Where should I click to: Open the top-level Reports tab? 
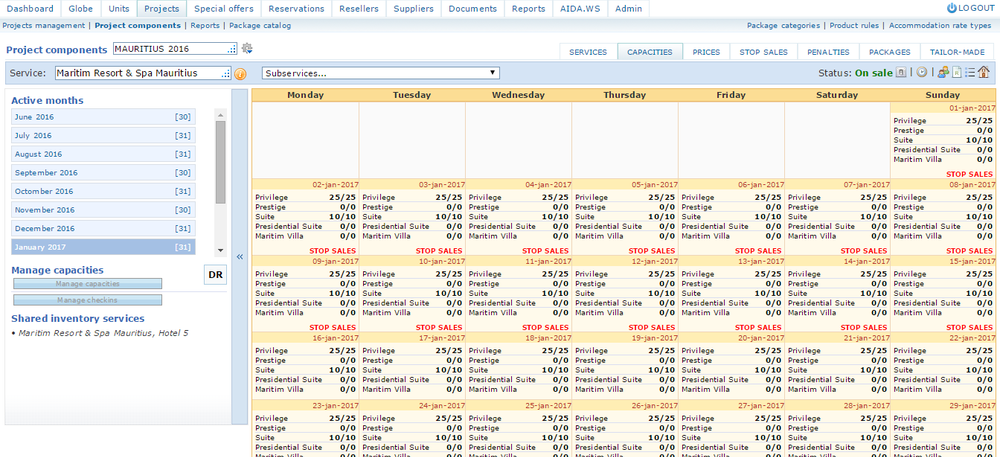click(528, 9)
